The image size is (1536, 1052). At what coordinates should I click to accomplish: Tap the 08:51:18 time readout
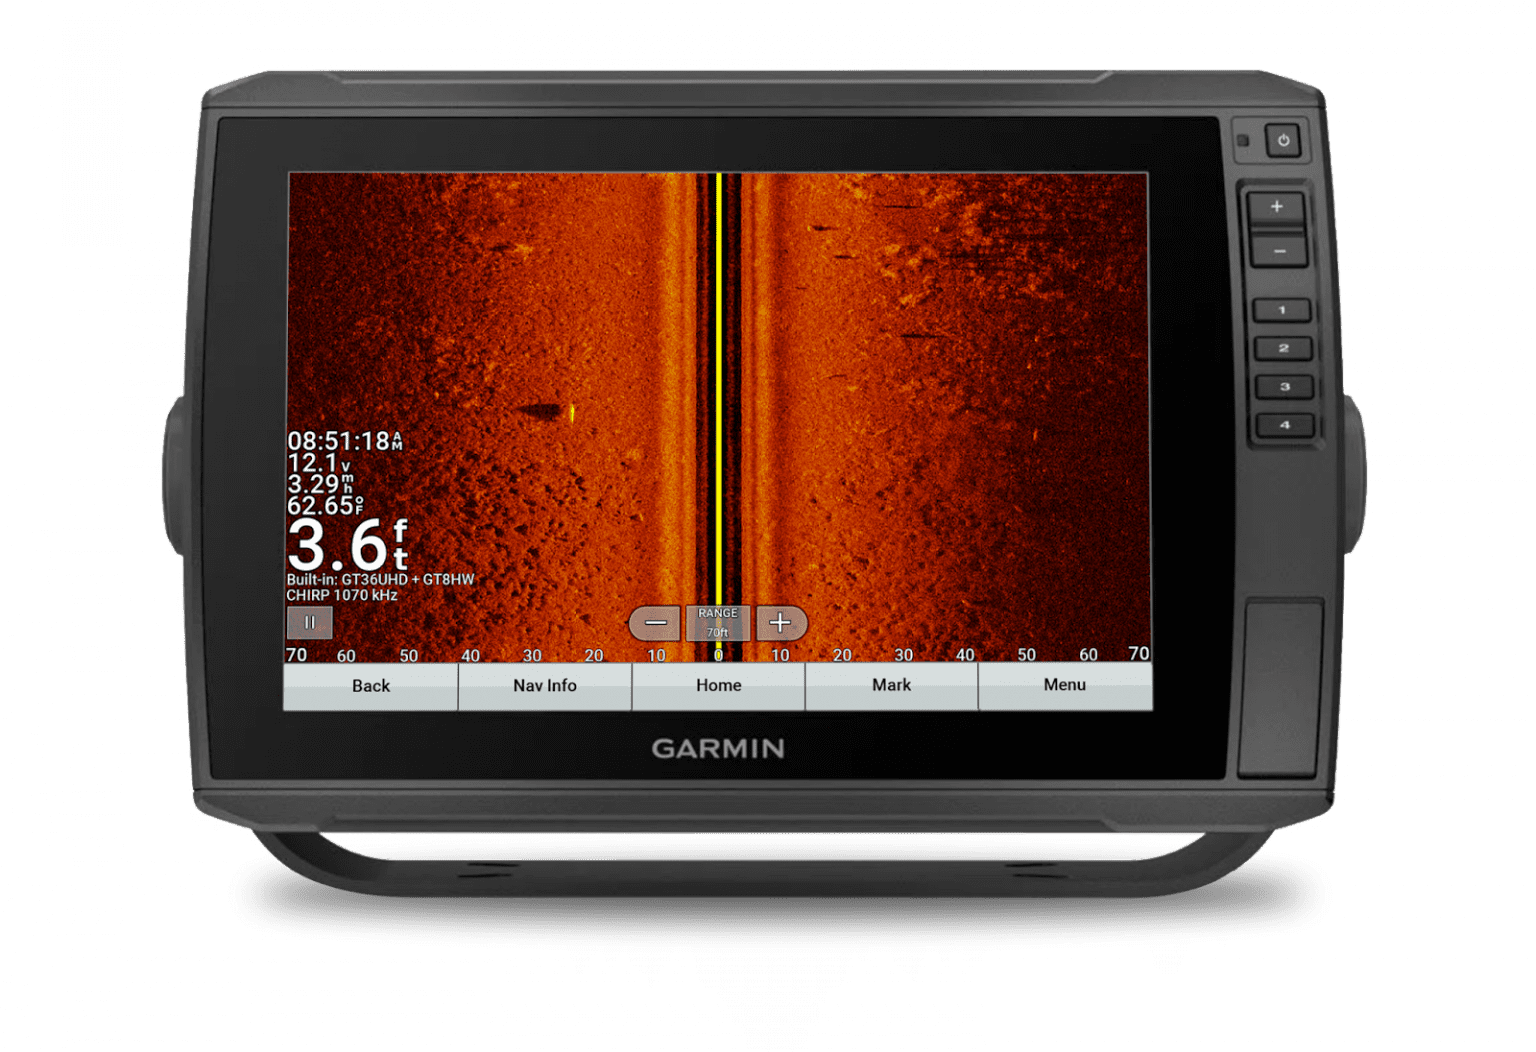(345, 441)
